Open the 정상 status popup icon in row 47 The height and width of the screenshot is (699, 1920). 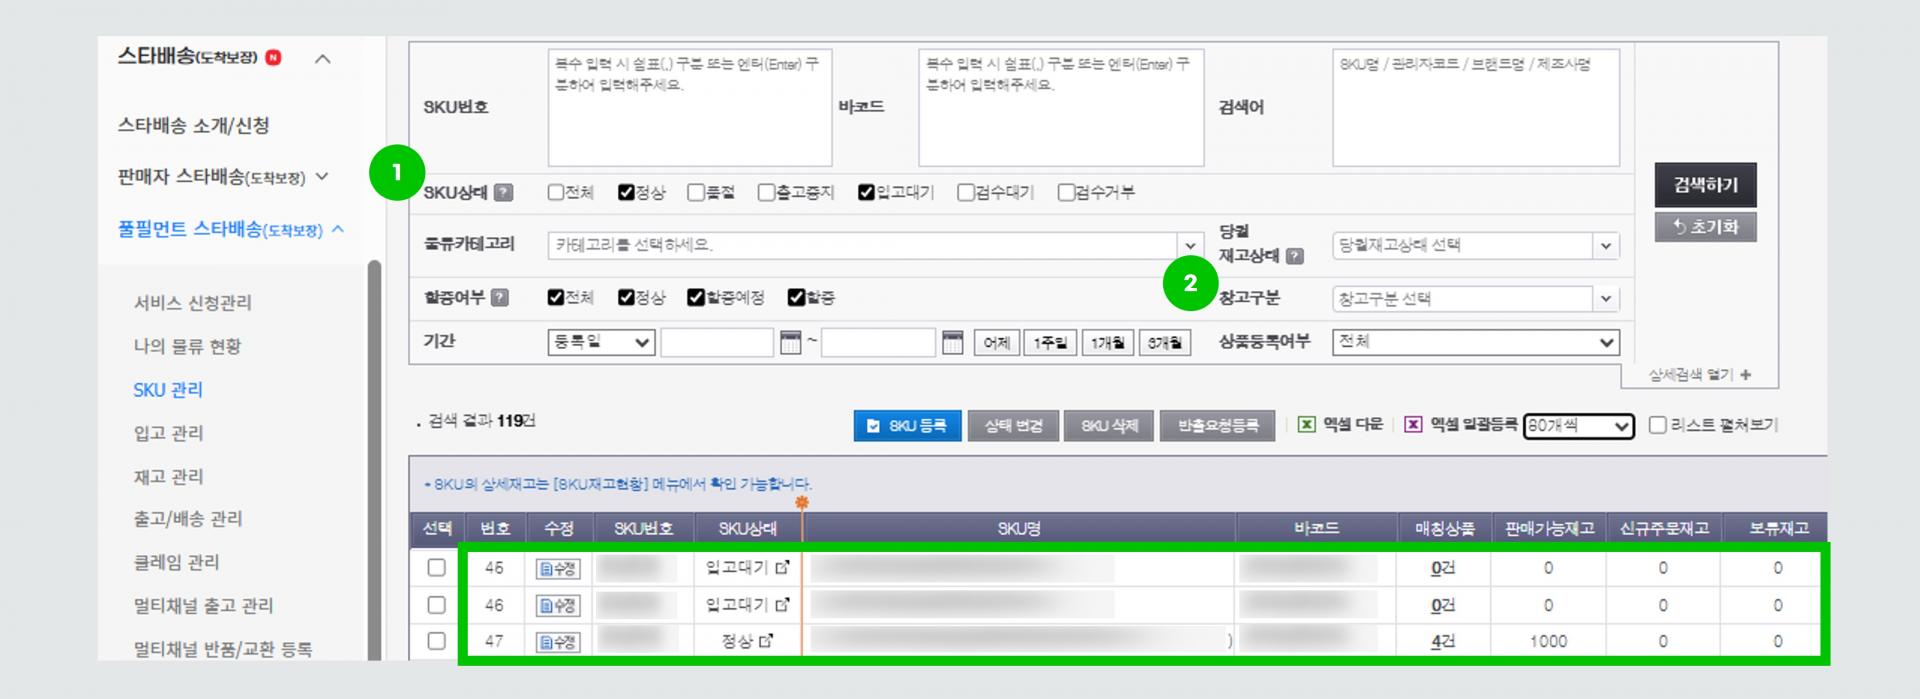[x=766, y=641]
